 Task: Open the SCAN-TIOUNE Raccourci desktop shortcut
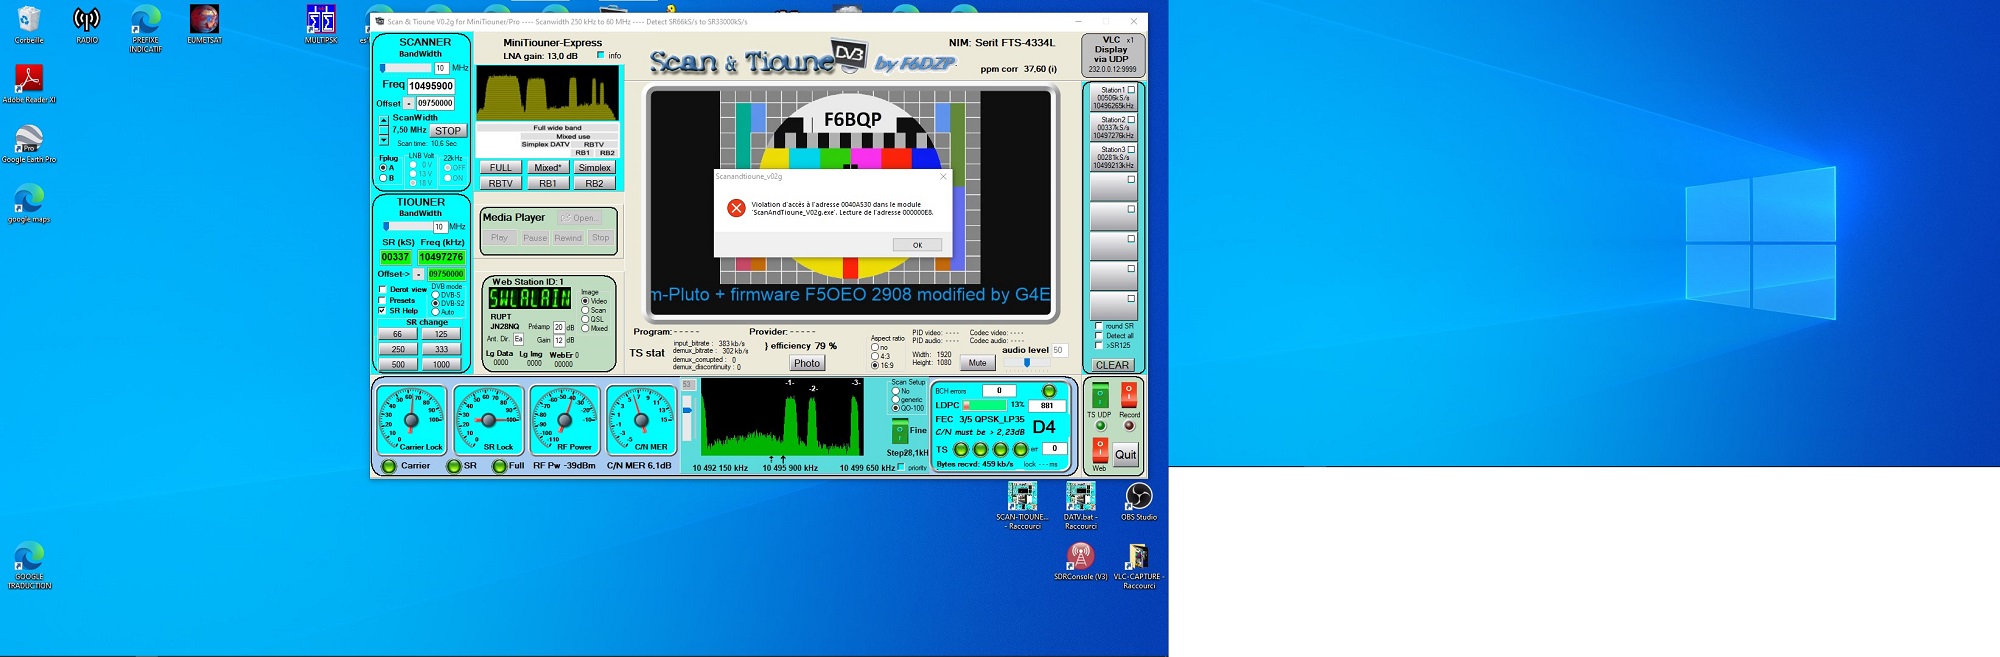(x=1022, y=506)
